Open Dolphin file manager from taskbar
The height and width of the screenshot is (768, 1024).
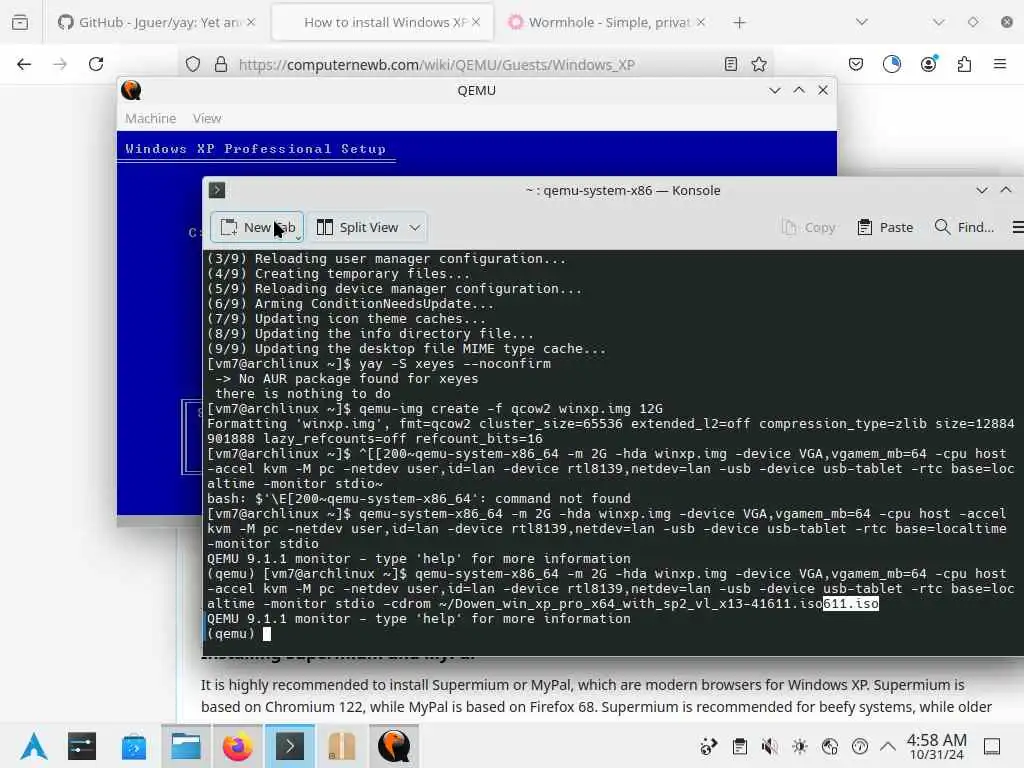[x=186, y=746]
